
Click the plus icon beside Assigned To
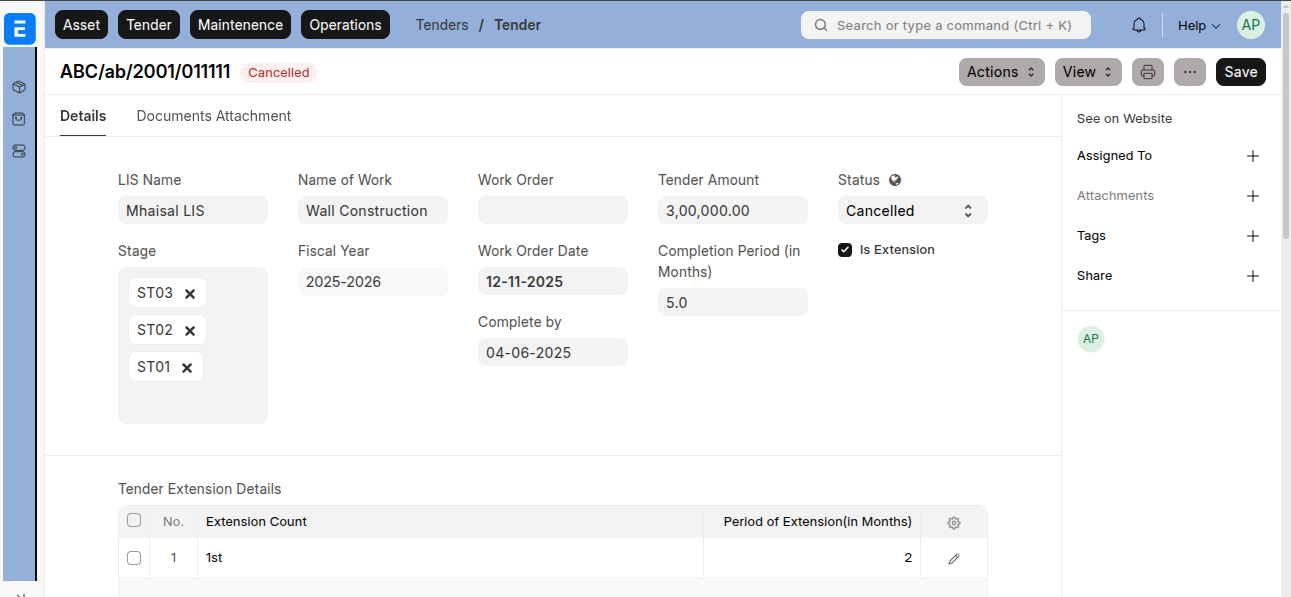coord(1252,156)
